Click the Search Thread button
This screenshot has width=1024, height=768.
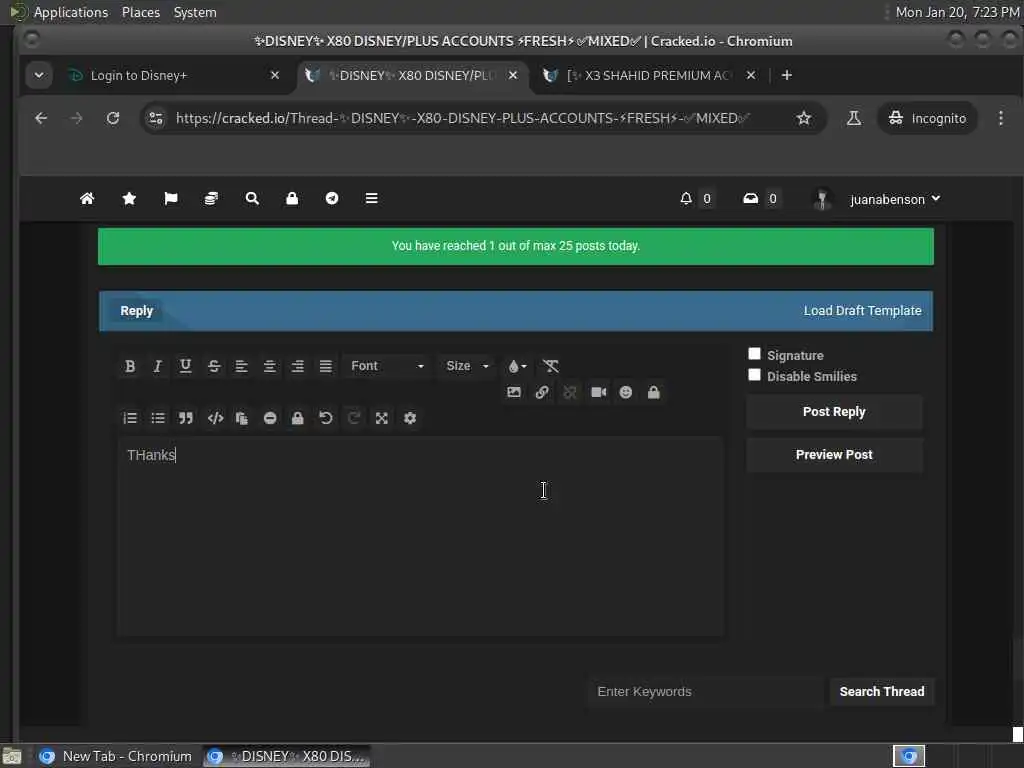tap(882, 692)
